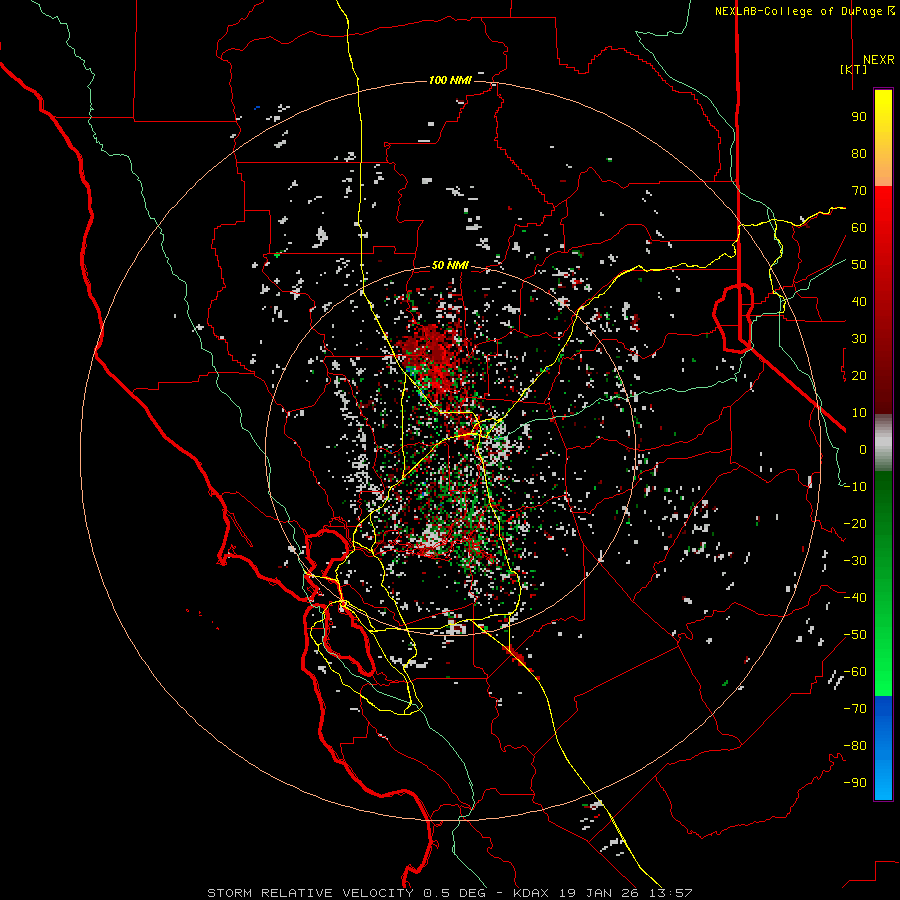Image resolution: width=900 pixels, height=900 pixels.
Task: Click the -80 scale value
Action: coord(855,746)
